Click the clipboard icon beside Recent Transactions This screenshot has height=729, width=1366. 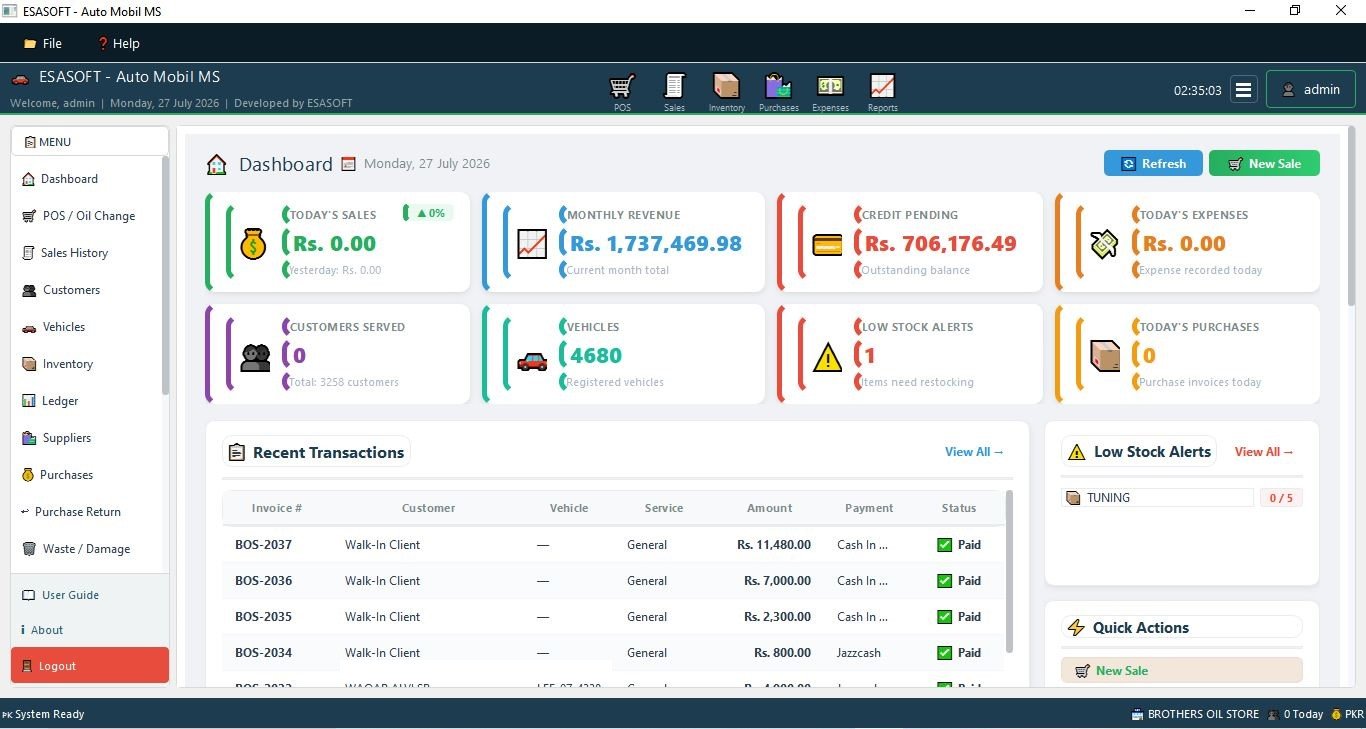[236, 453]
